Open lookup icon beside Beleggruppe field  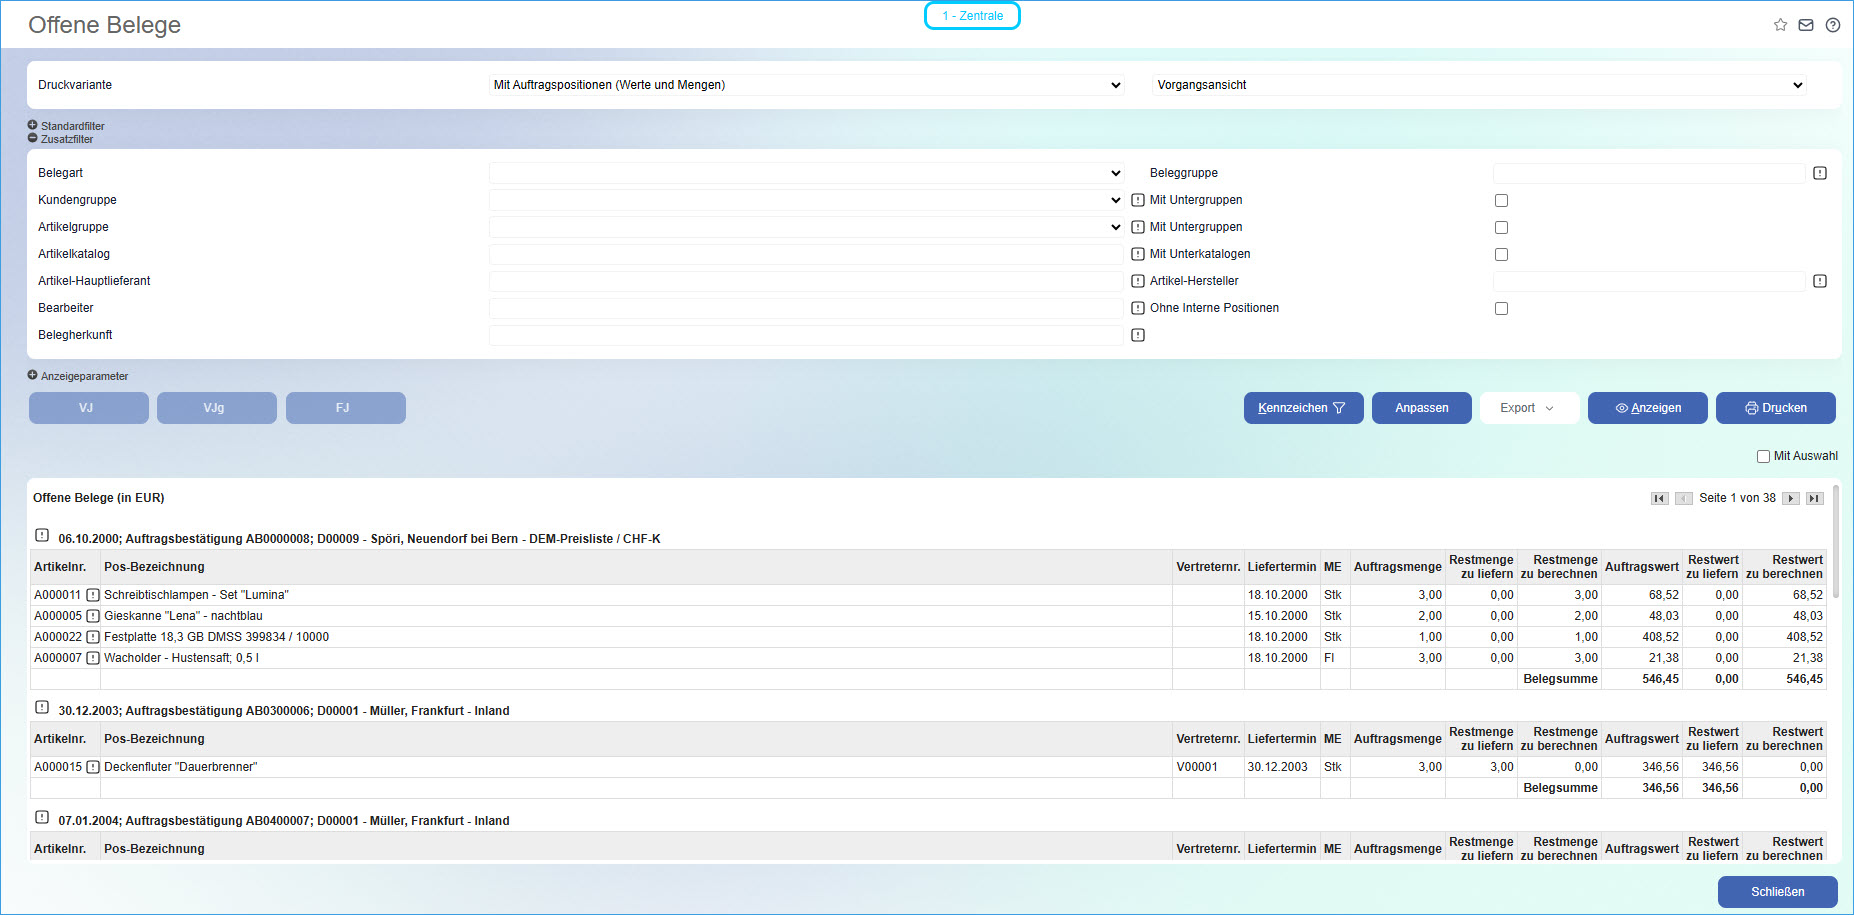pos(1820,173)
